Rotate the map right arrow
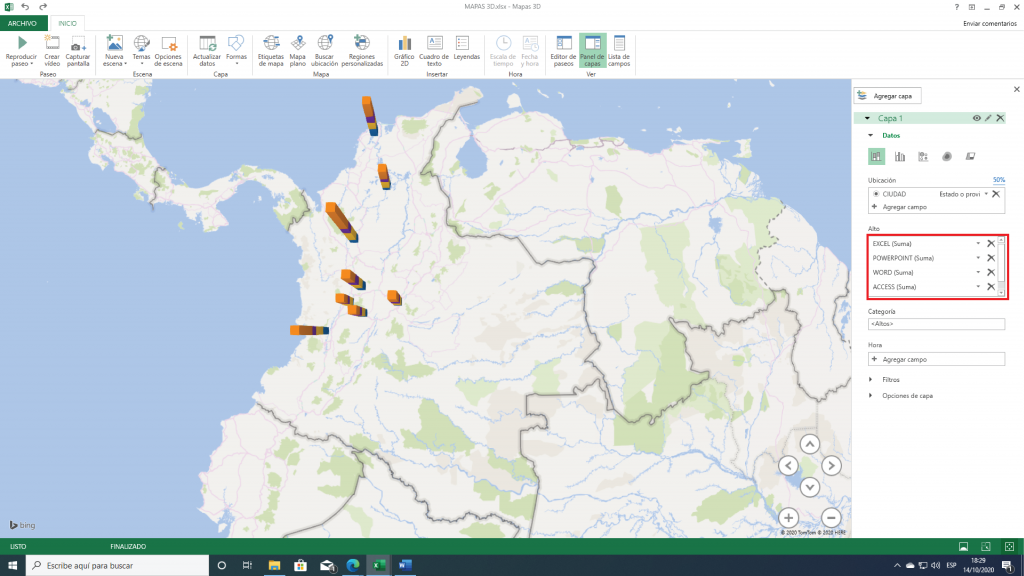This screenshot has width=1024, height=576. coord(831,466)
